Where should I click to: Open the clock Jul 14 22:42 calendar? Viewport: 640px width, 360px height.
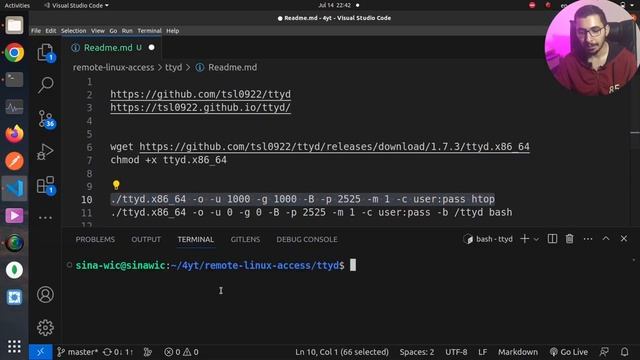point(335,5)
